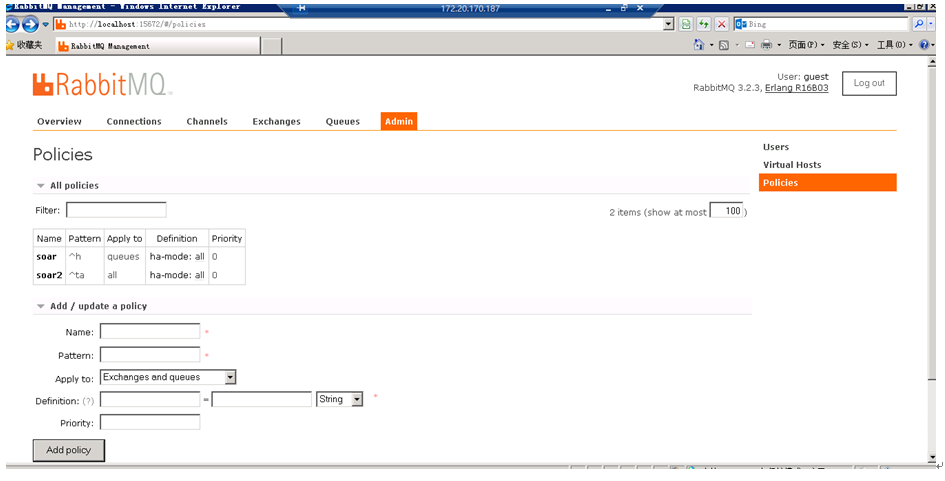Collapse the Add / update a policy section

click(x=92, y=306)
